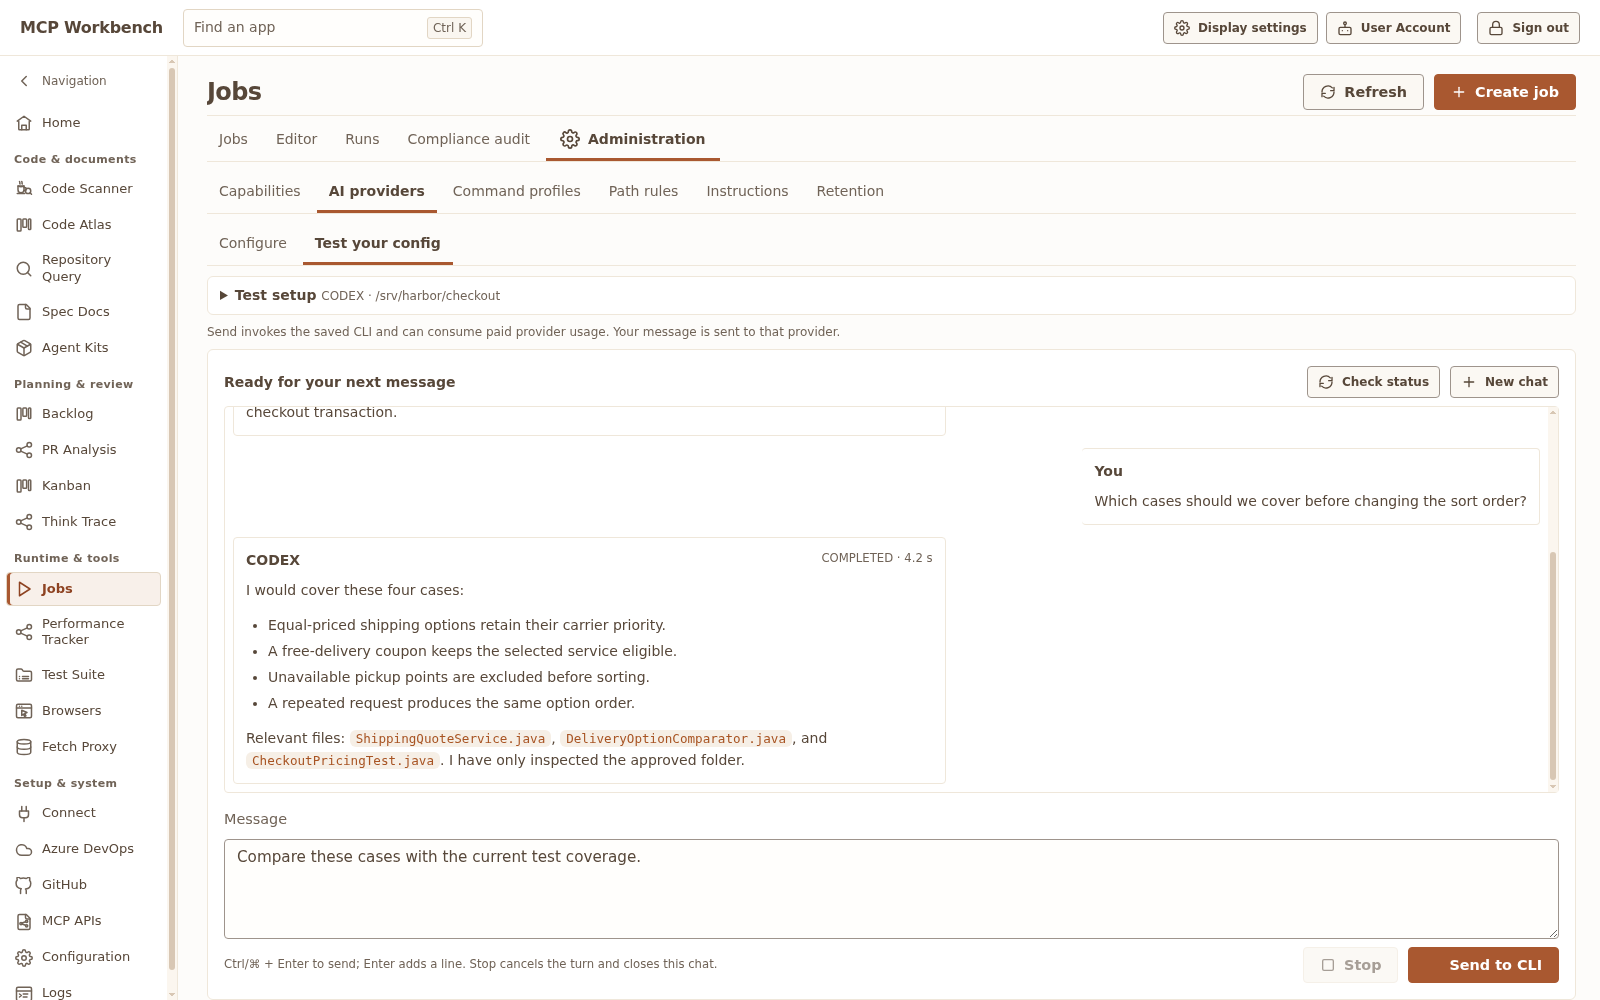1600x1000 pixels.
Task: Open Fetch Proxy
Action: (84, 747)
